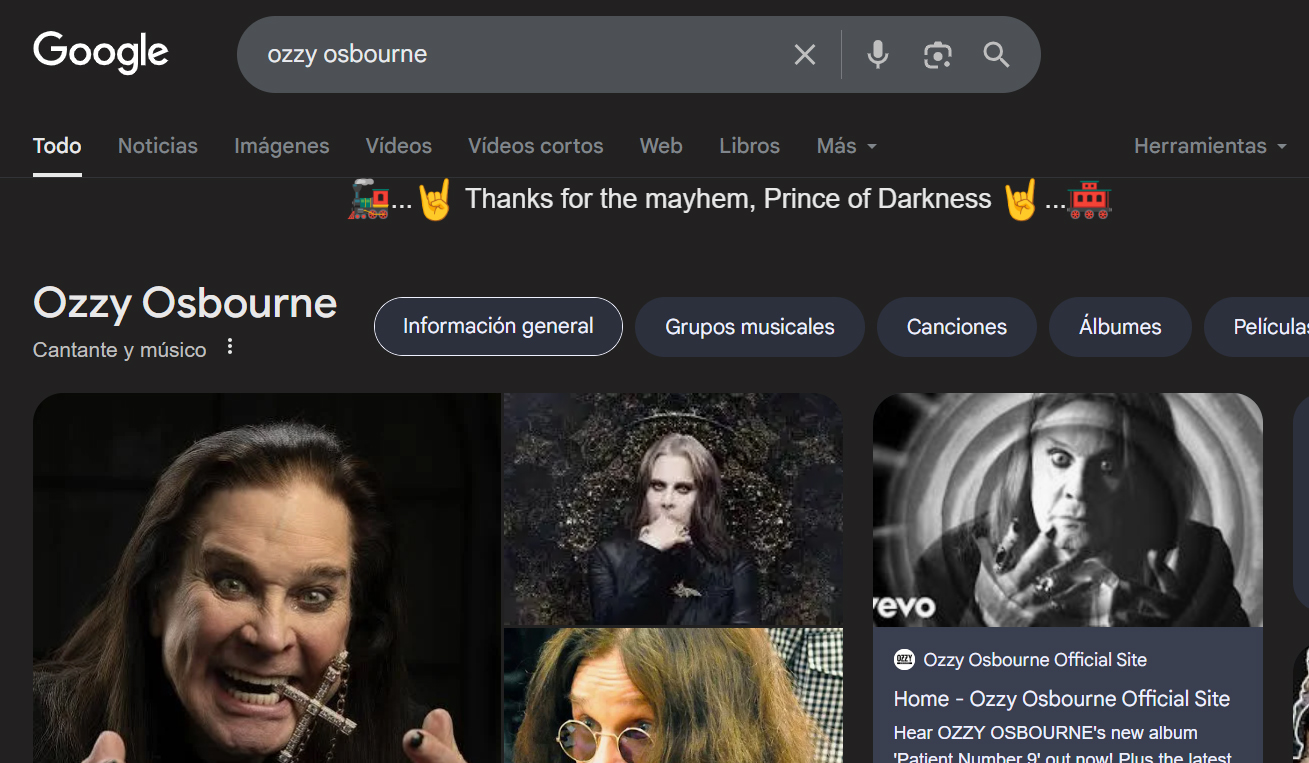
Task: Open the Vídeos cortos tab
Action: pos(536,146)
